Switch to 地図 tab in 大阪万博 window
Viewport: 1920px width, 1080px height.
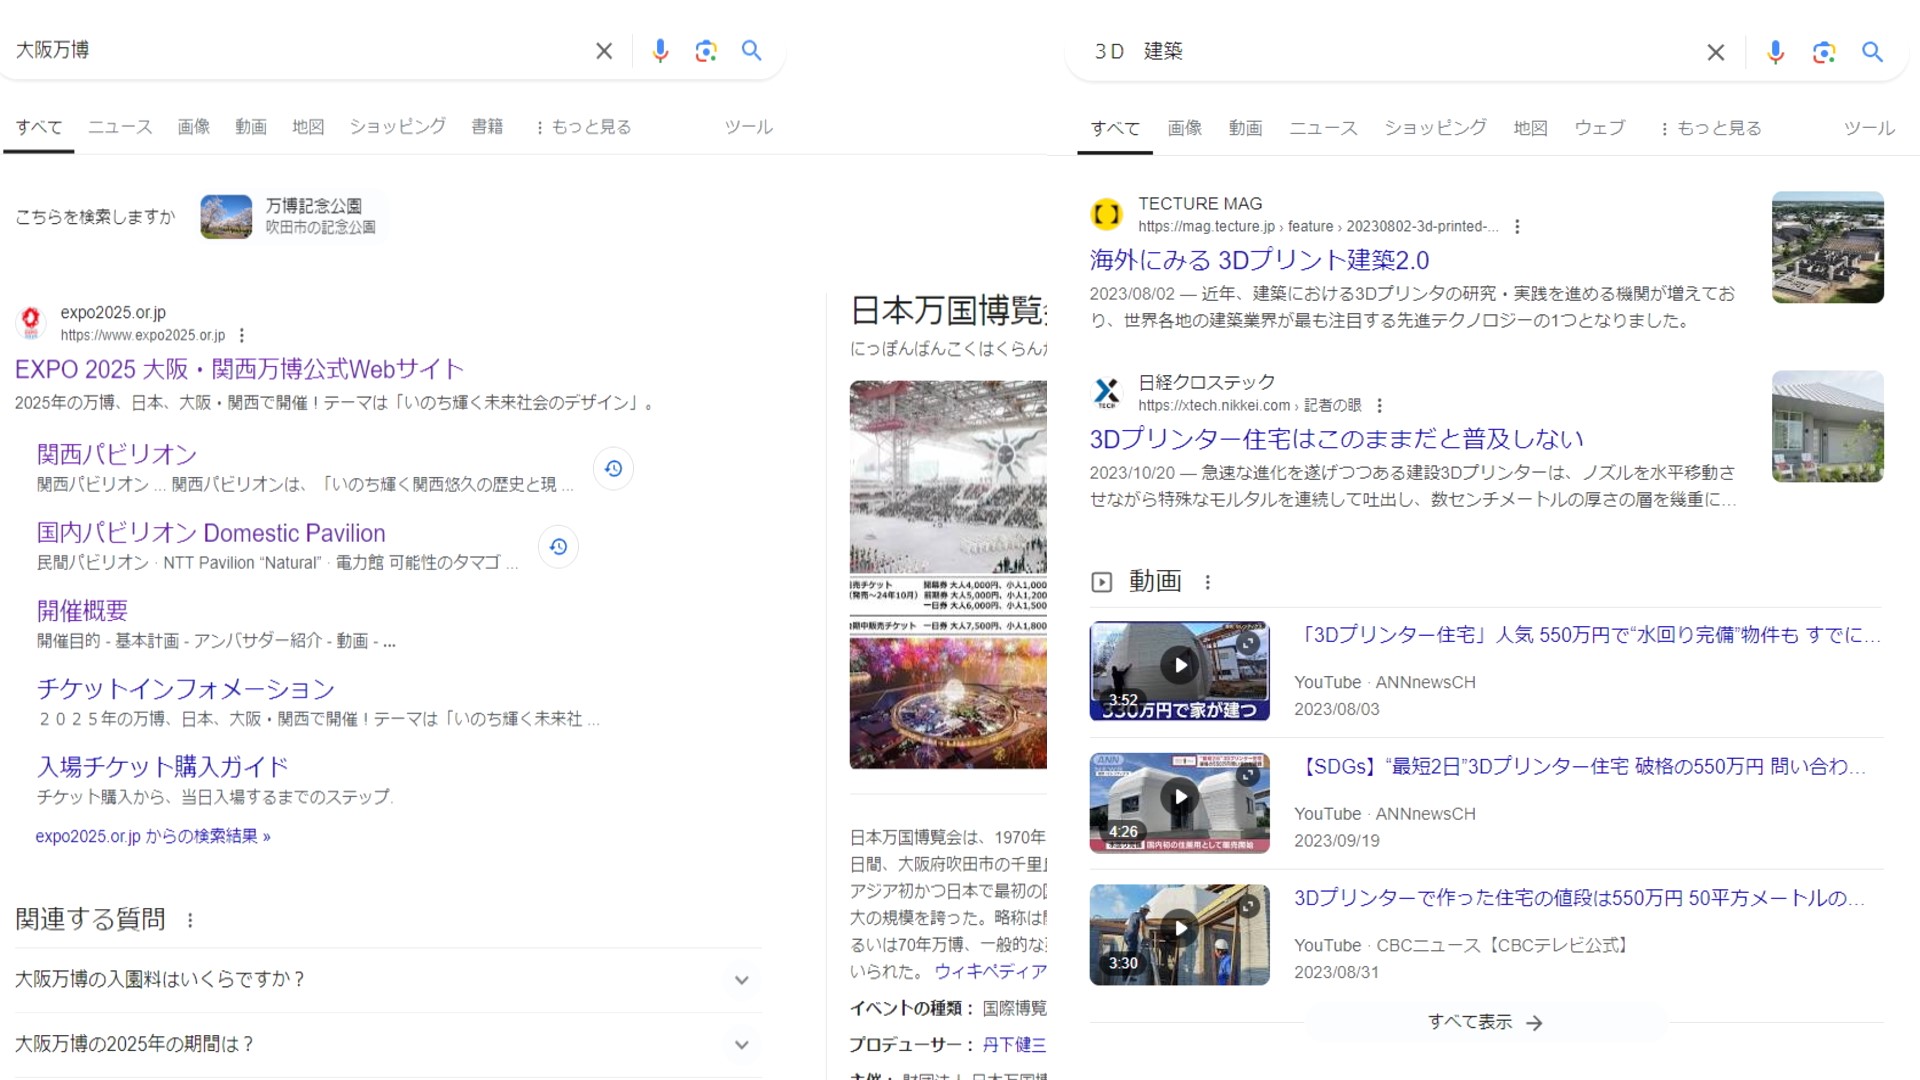308,127
